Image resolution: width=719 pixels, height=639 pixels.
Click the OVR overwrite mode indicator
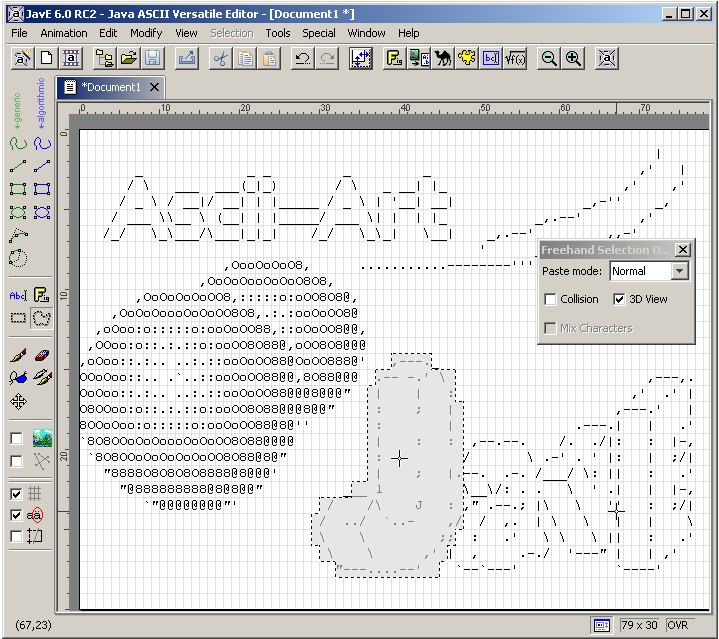click(x=678, y=625)
